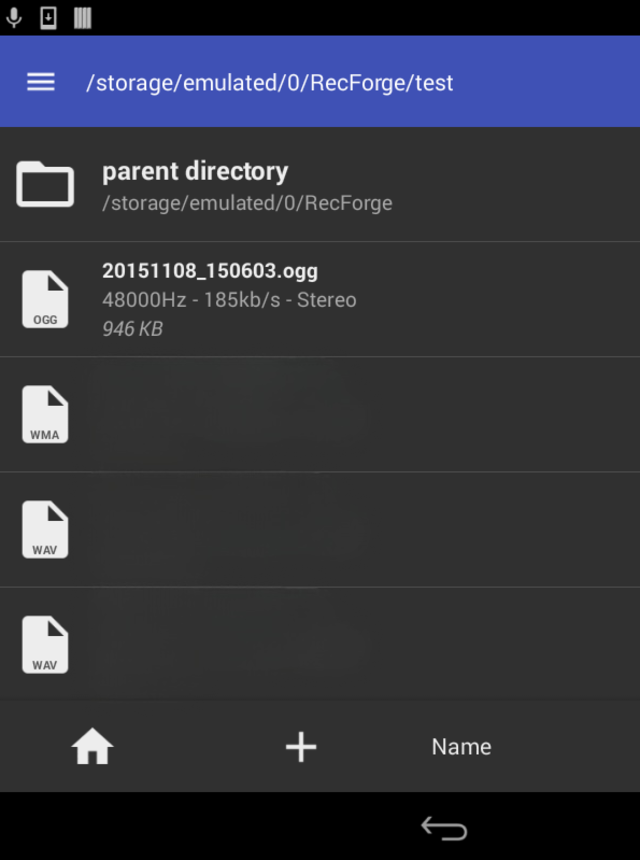
Task: Open the parent directory folder icon
Action: 45,184
